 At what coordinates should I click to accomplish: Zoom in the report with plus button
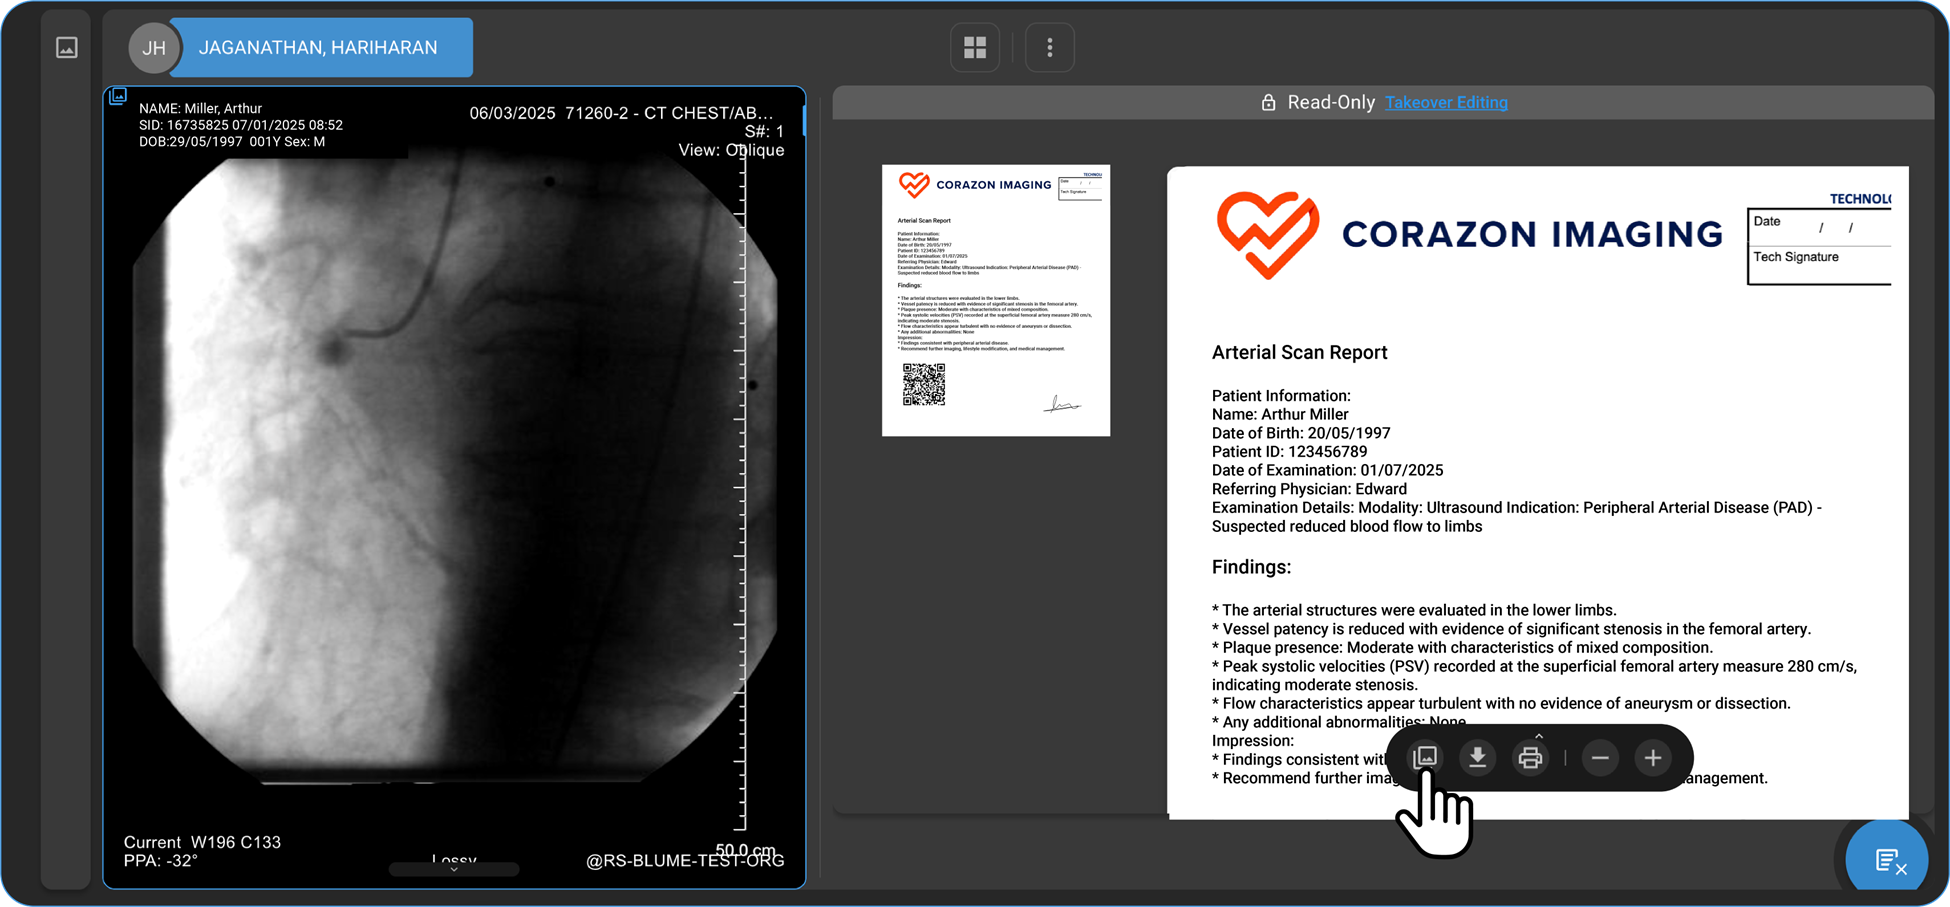tap(1653, 758)
